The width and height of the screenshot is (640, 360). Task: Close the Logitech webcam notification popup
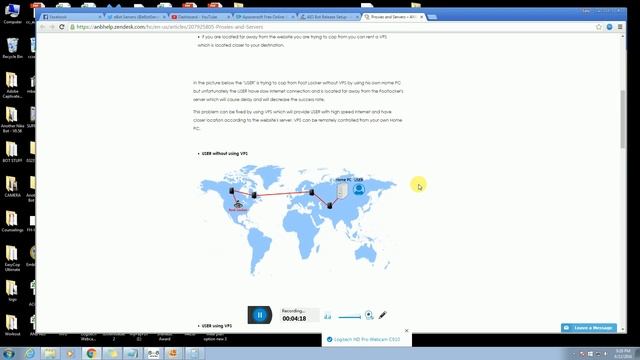click(x=407, y=331)
